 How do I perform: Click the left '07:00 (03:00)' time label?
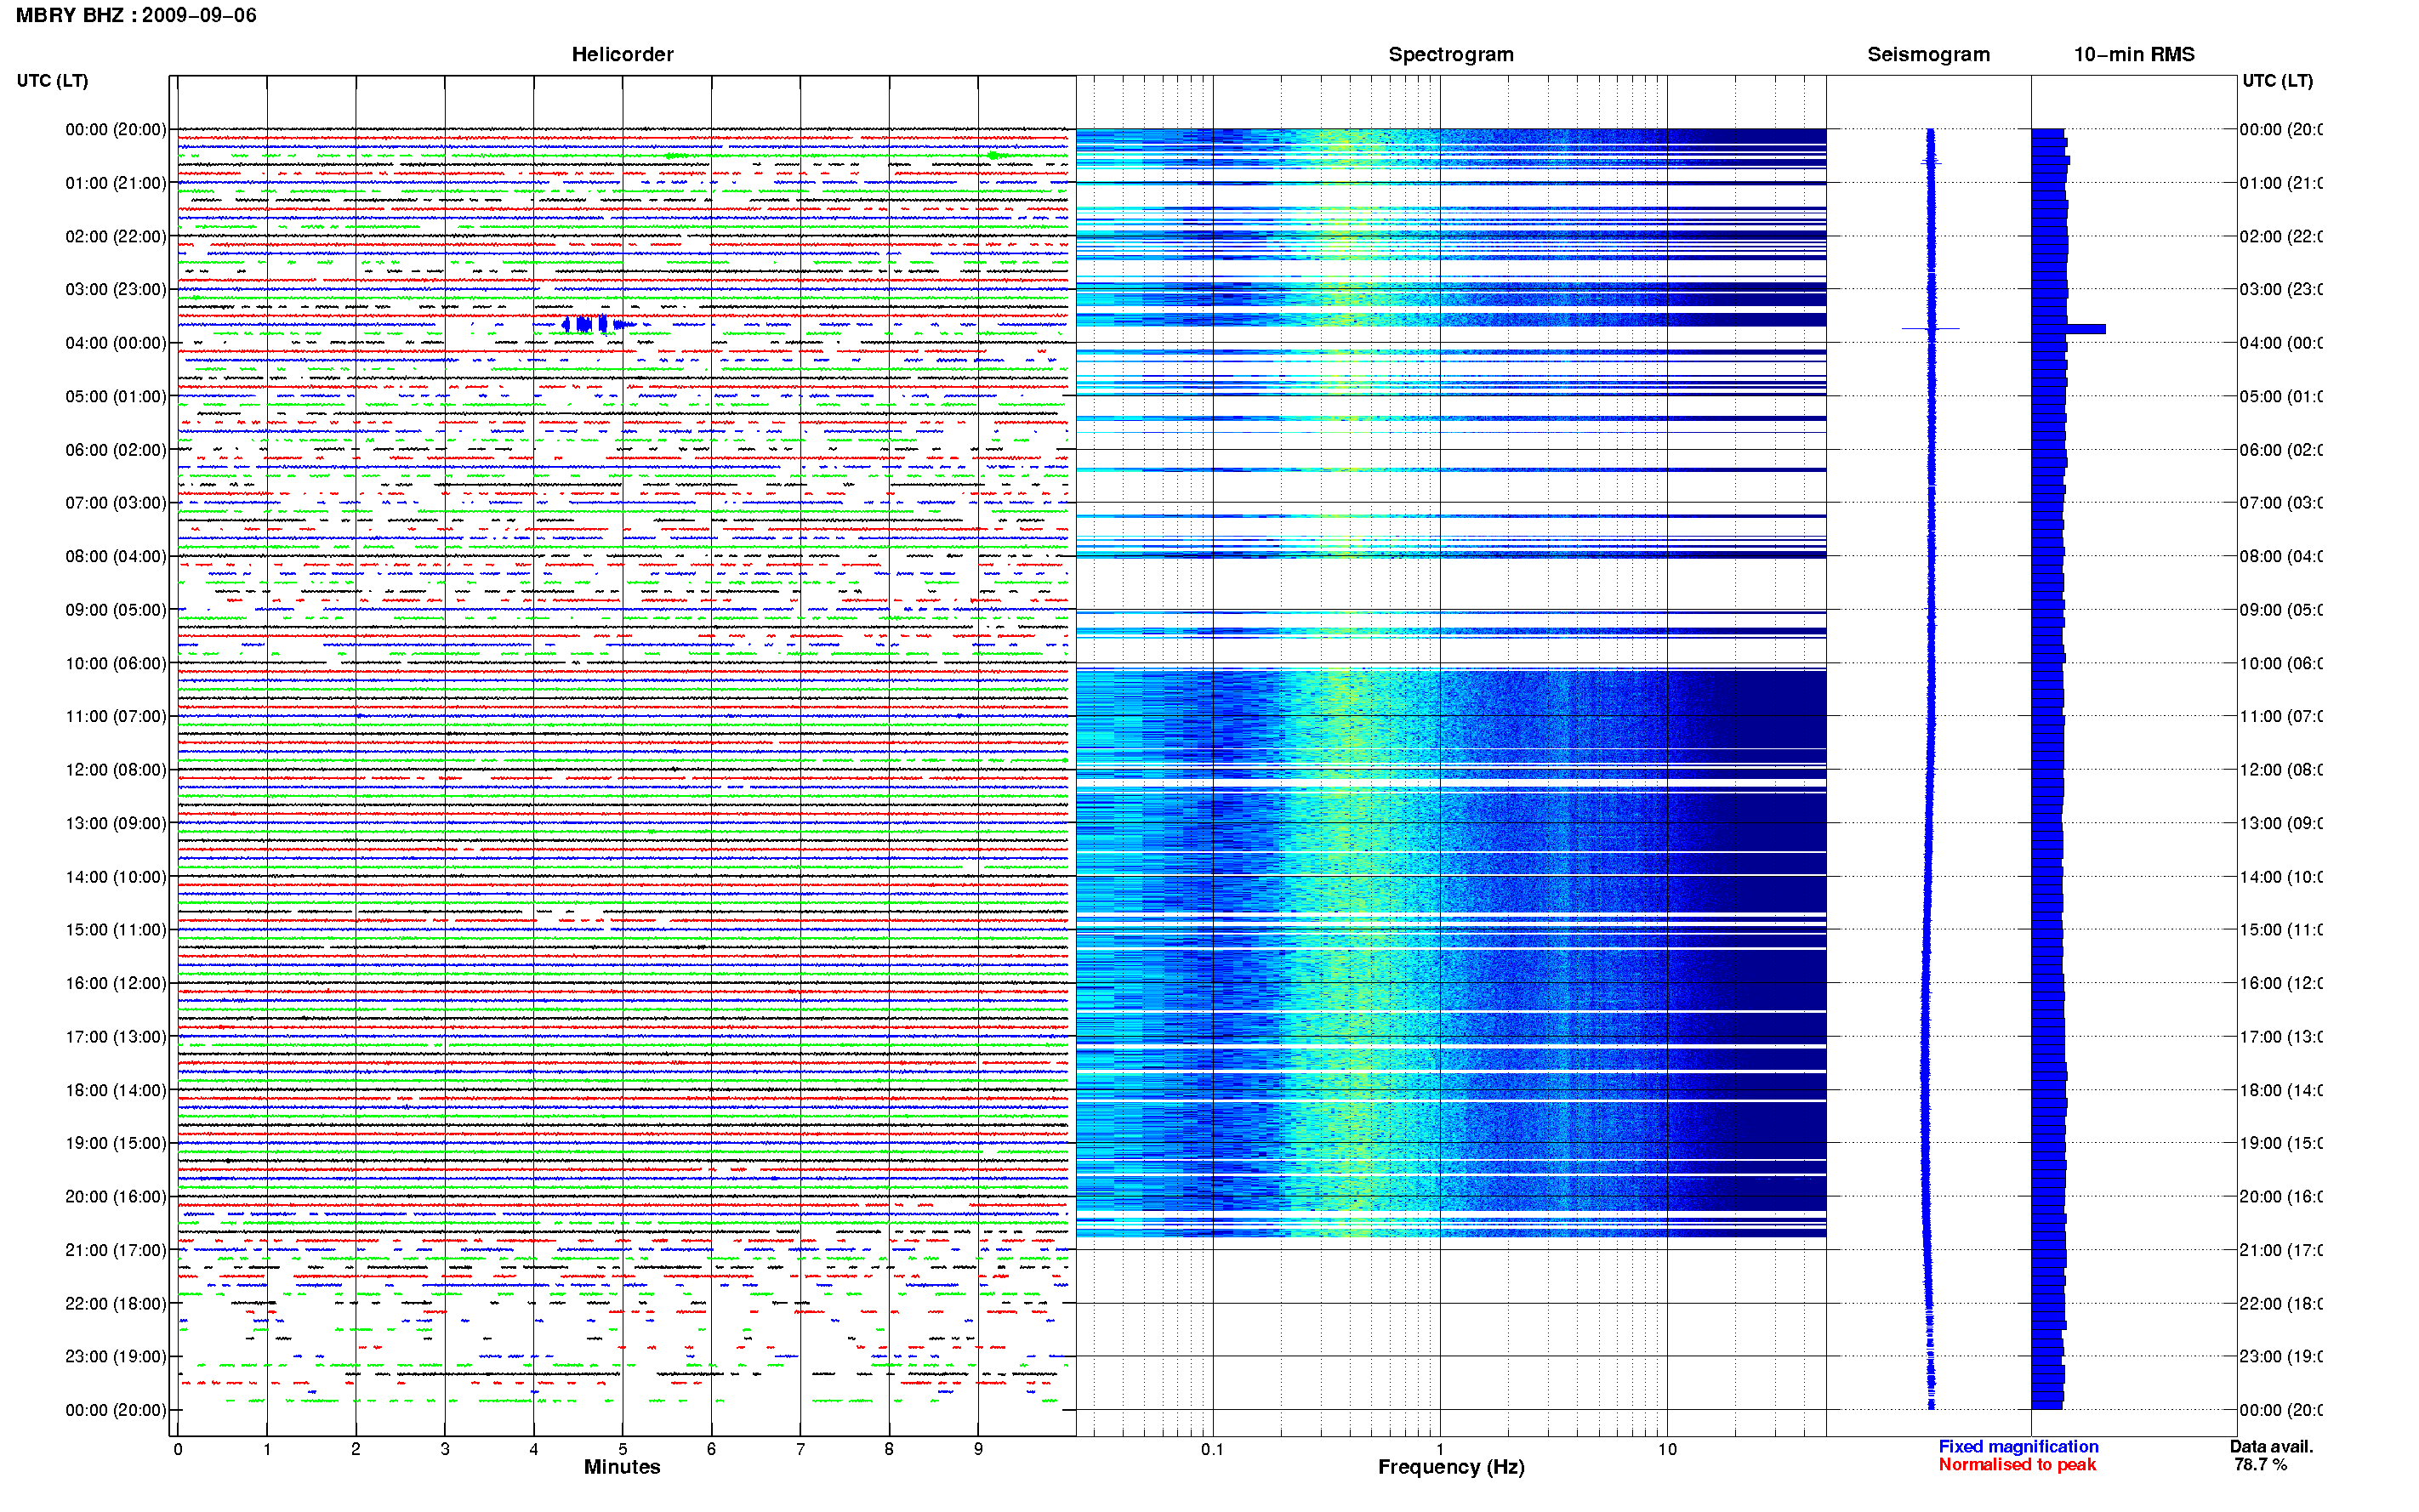click(x=115, y=503)
